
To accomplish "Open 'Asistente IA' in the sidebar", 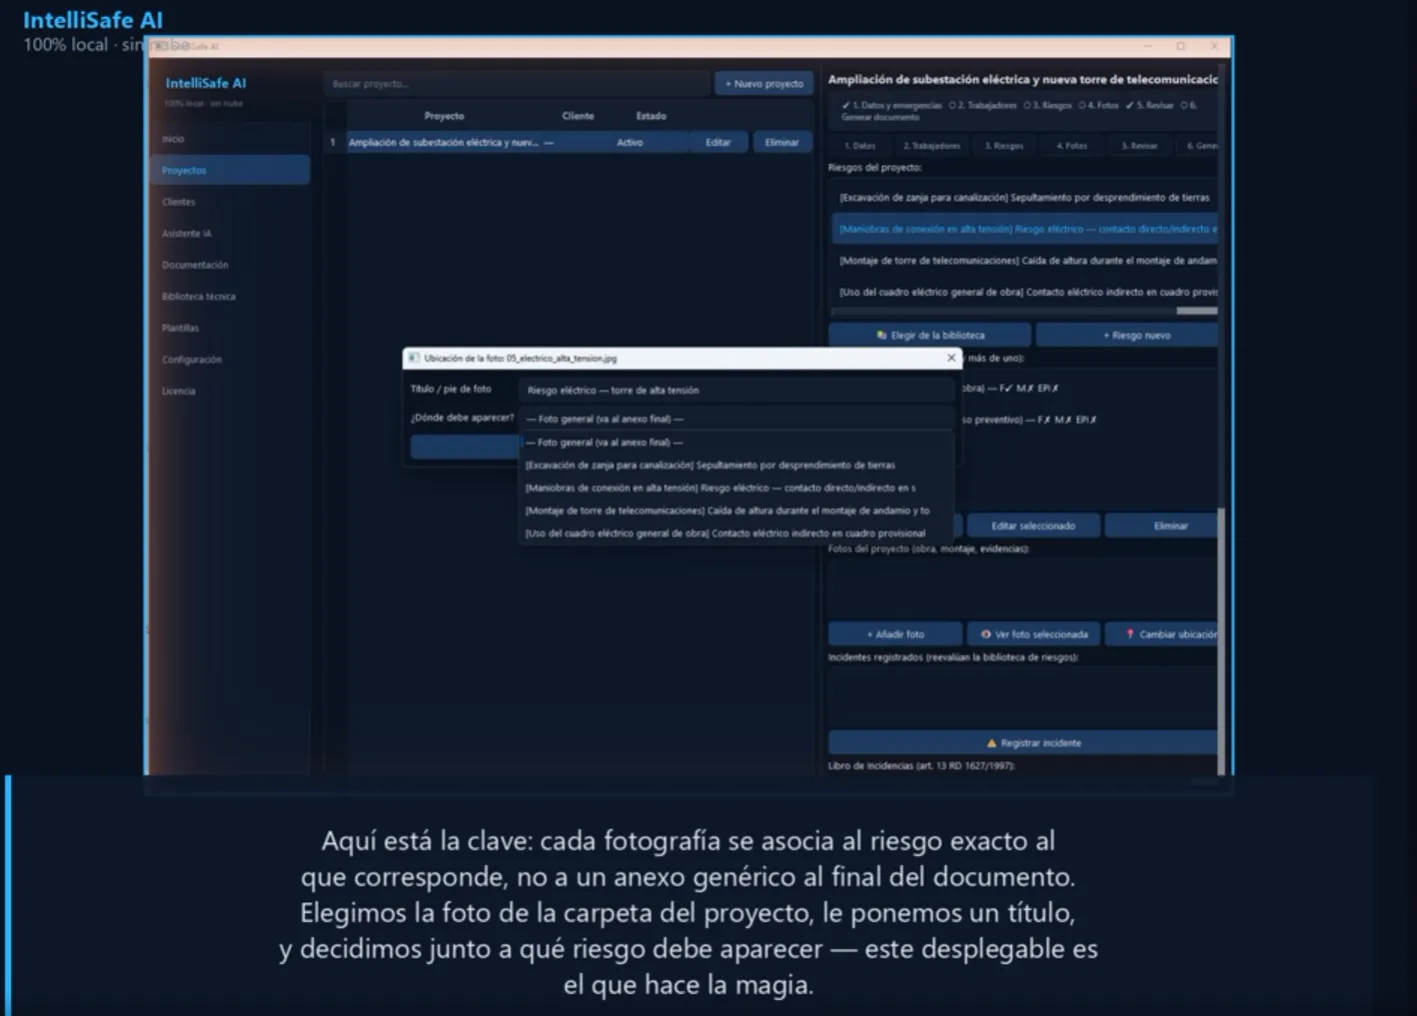I will (x=231, y=233).
